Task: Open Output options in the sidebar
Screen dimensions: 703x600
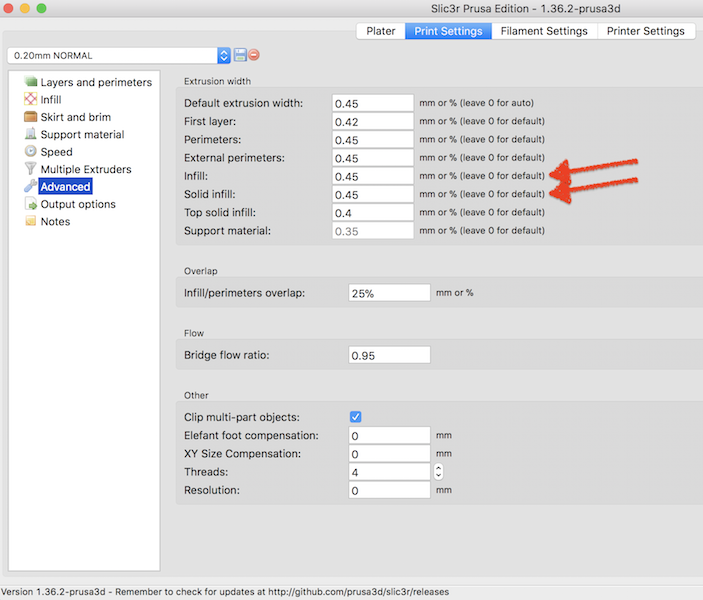Action: click(77, 204)
